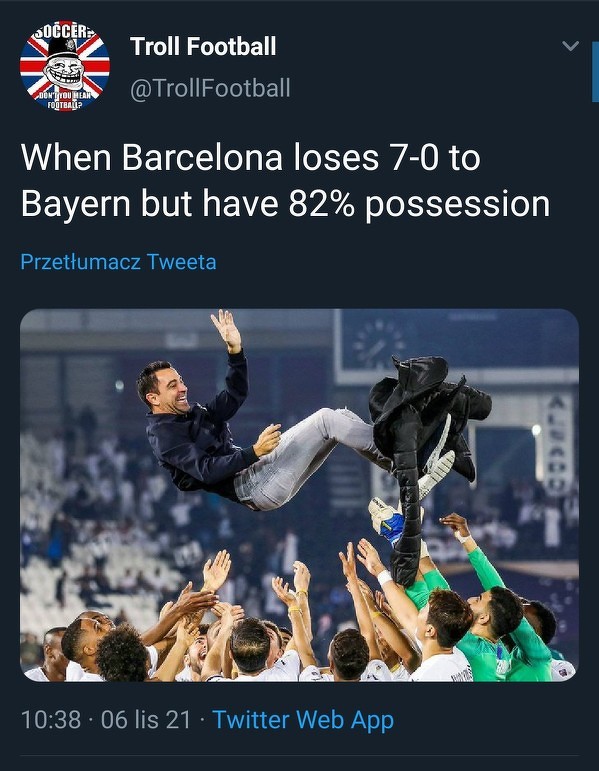Open the Troll Football profile avatar

tap(65, 65)
